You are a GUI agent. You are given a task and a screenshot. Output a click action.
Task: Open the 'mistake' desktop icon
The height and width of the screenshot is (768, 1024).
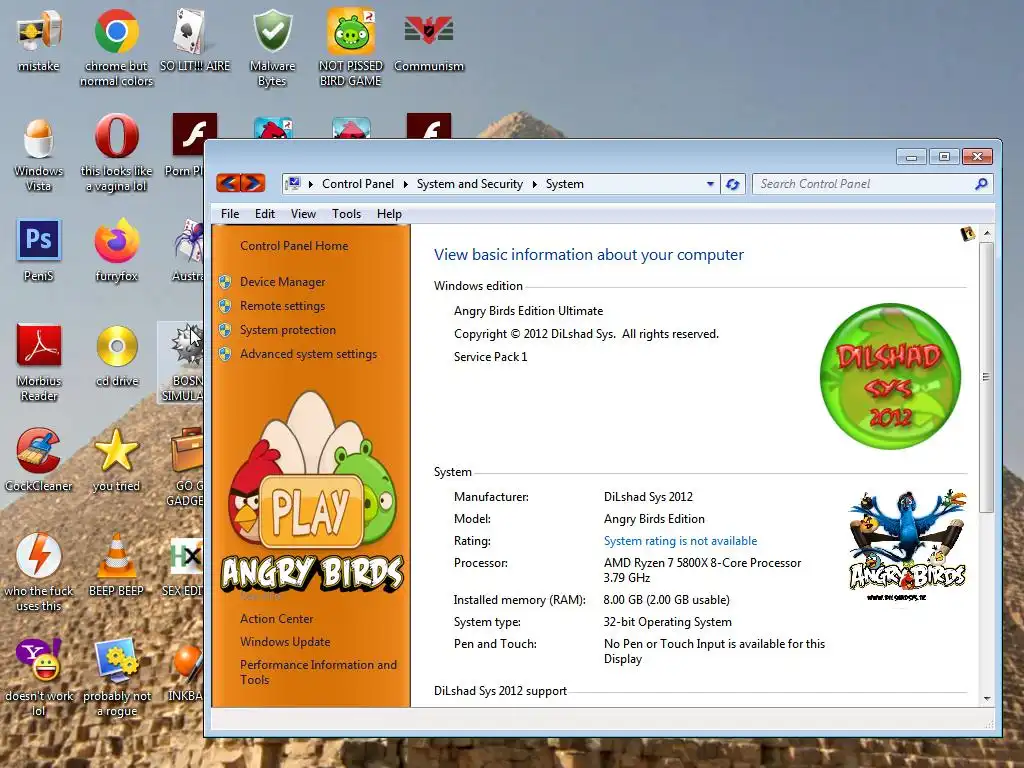(x=39, y=40)
